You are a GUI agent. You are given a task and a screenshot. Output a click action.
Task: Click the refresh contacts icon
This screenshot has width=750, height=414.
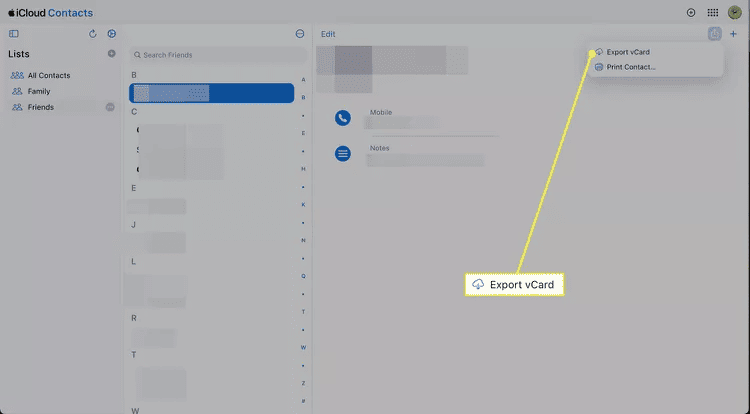tap(93, 33)
